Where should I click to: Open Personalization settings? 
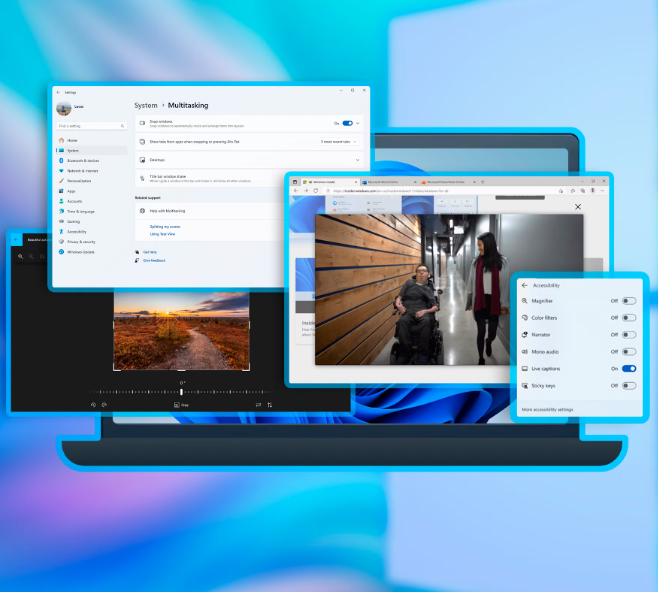click(91, 181)
